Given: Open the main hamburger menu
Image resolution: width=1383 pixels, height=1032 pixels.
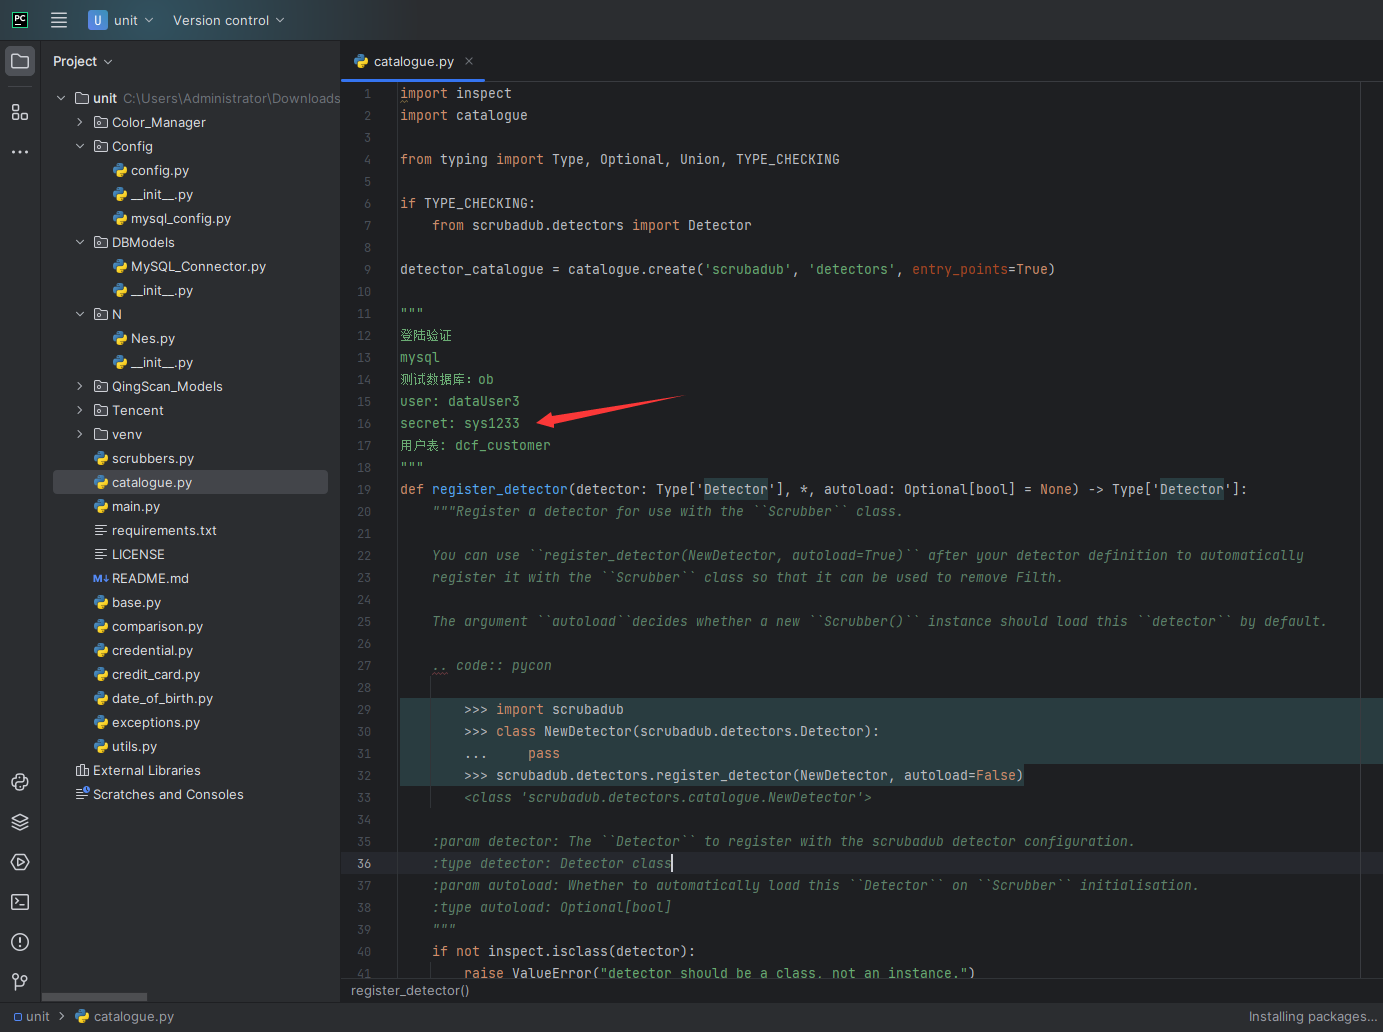Looking at the screenshot, I should [x=59, y=20].
